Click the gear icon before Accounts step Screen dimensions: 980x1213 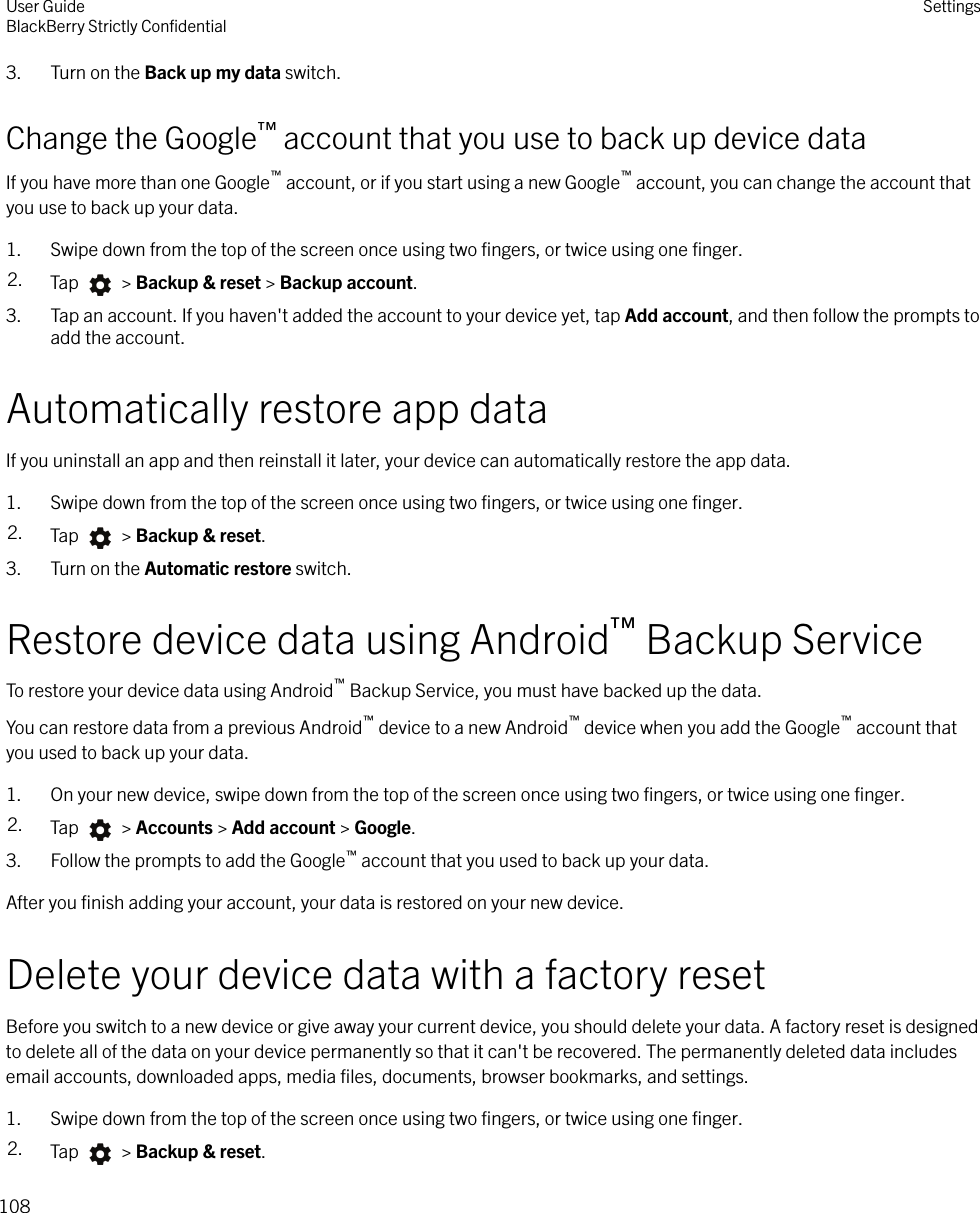click(100, 830)
